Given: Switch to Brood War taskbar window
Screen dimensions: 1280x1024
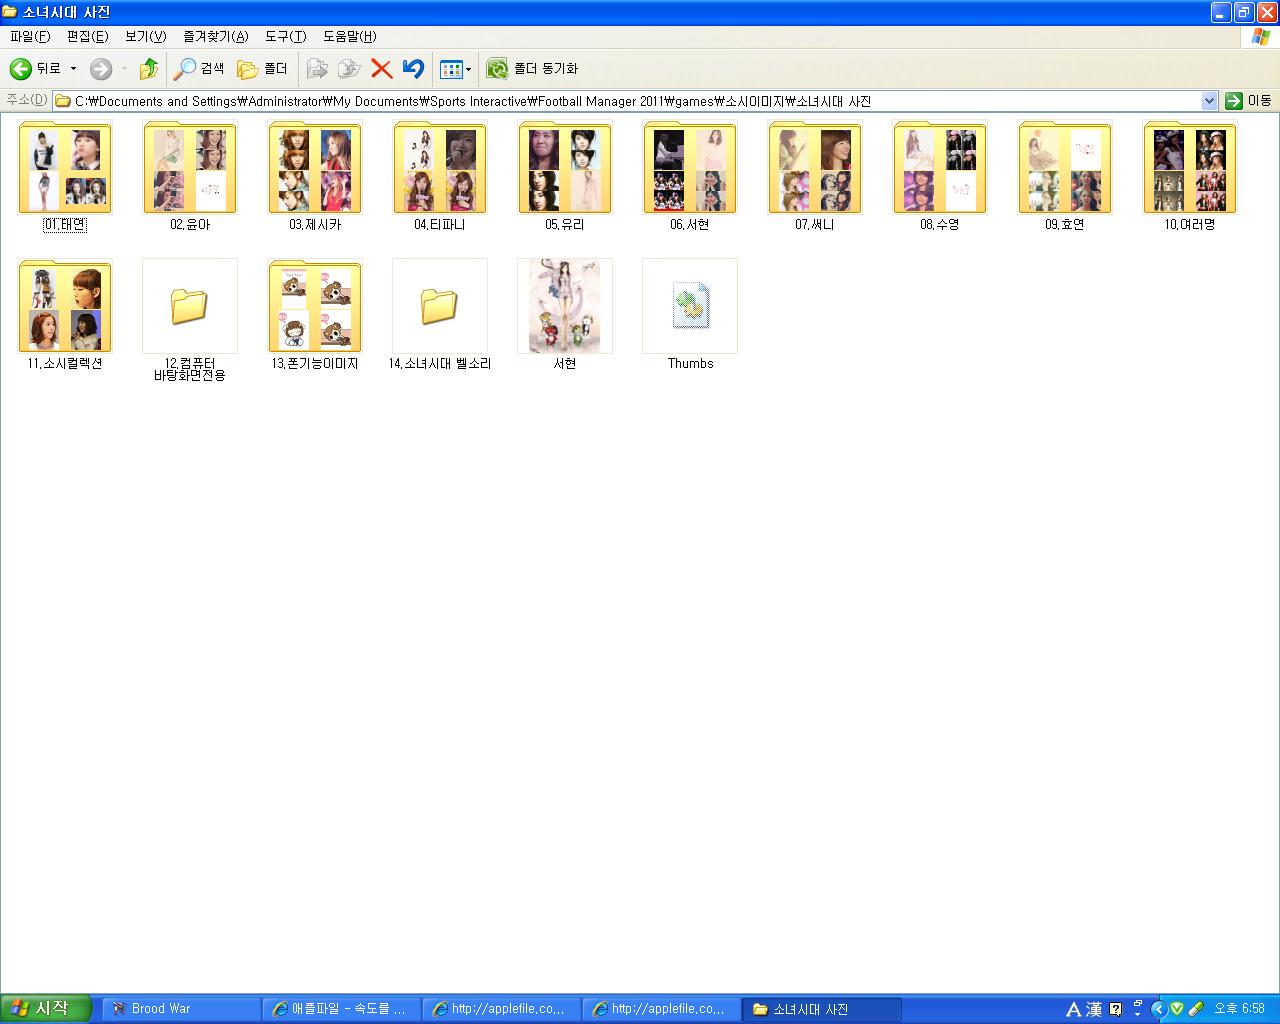Looking at the screenshot, I should 181,1009.
